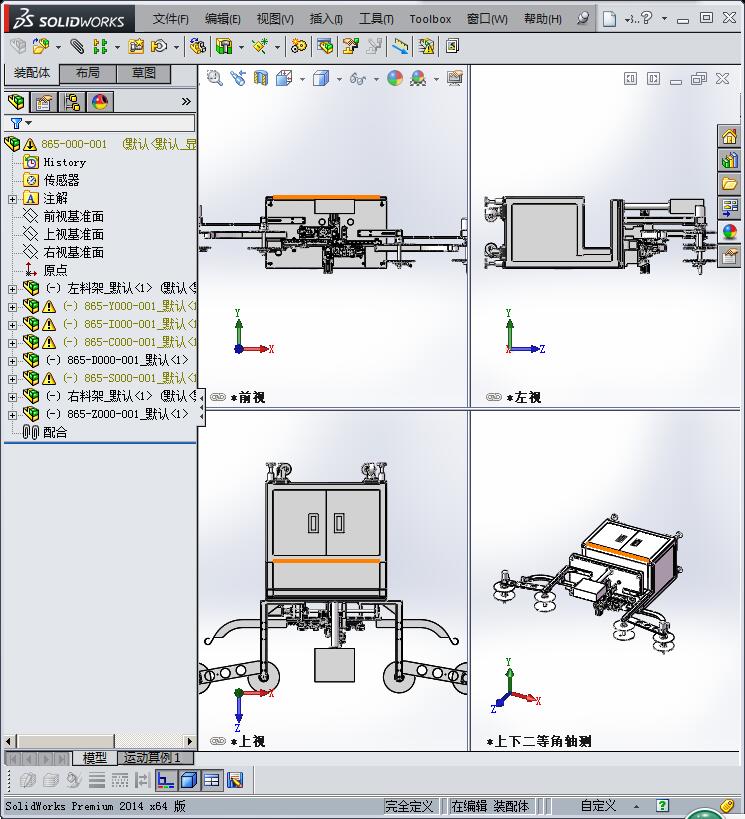Open the Toolbox menu
Image resolution: width=745 pixels, height=819 pixels.
click(x=430, y=19)
